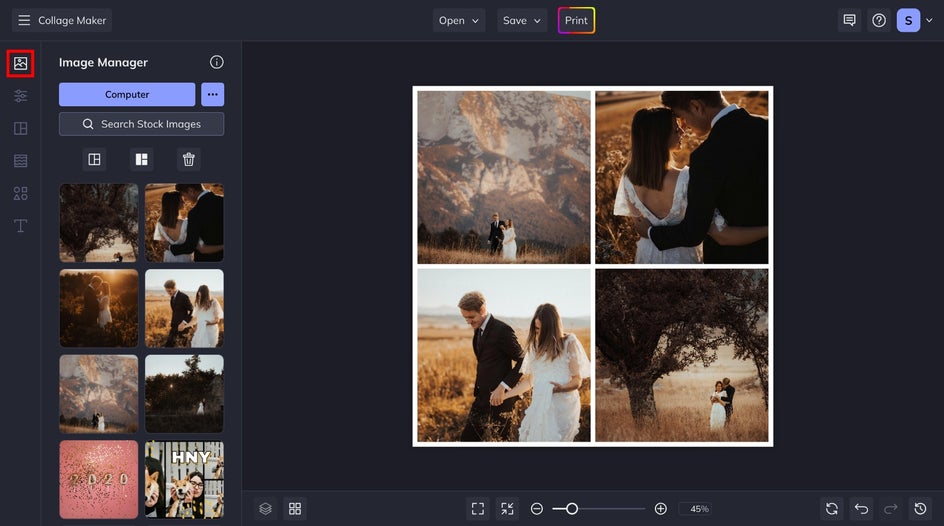This screenshot has height=526, width=944.
Task: Click the zoom slider handle
Action: (572, 509)
